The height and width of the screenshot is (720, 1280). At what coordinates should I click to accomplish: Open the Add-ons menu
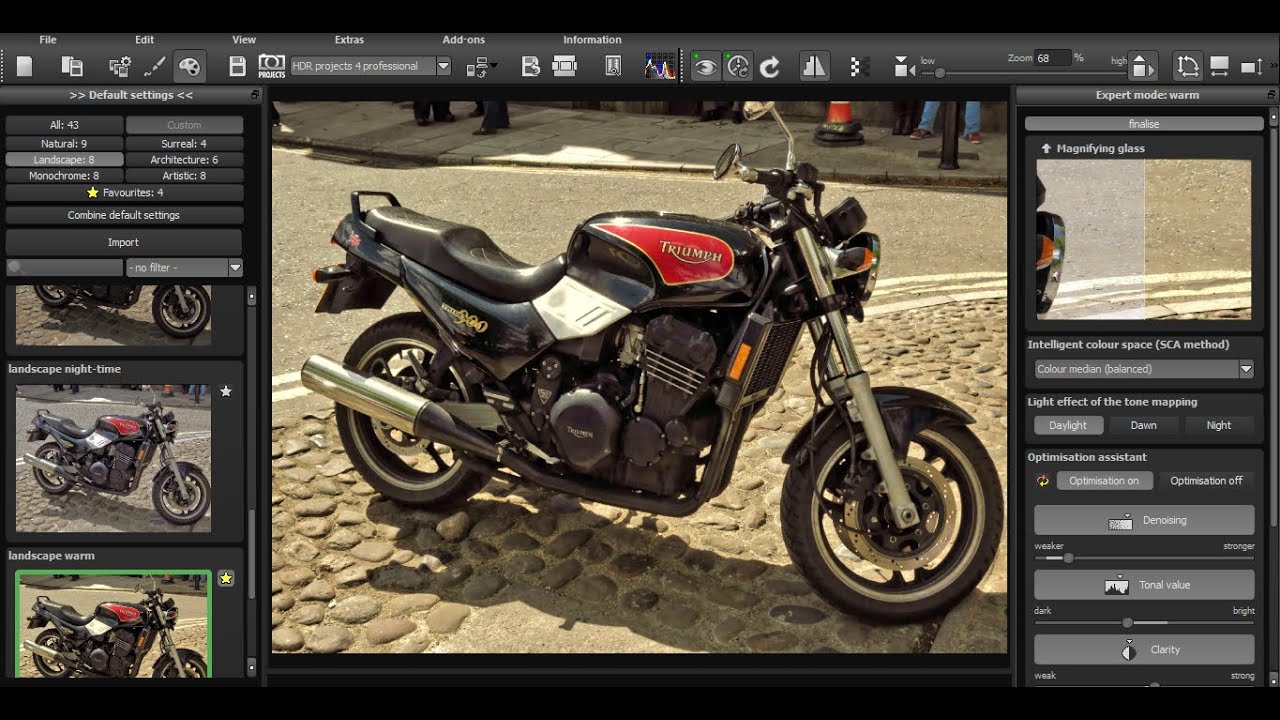[x=464, y=40]
